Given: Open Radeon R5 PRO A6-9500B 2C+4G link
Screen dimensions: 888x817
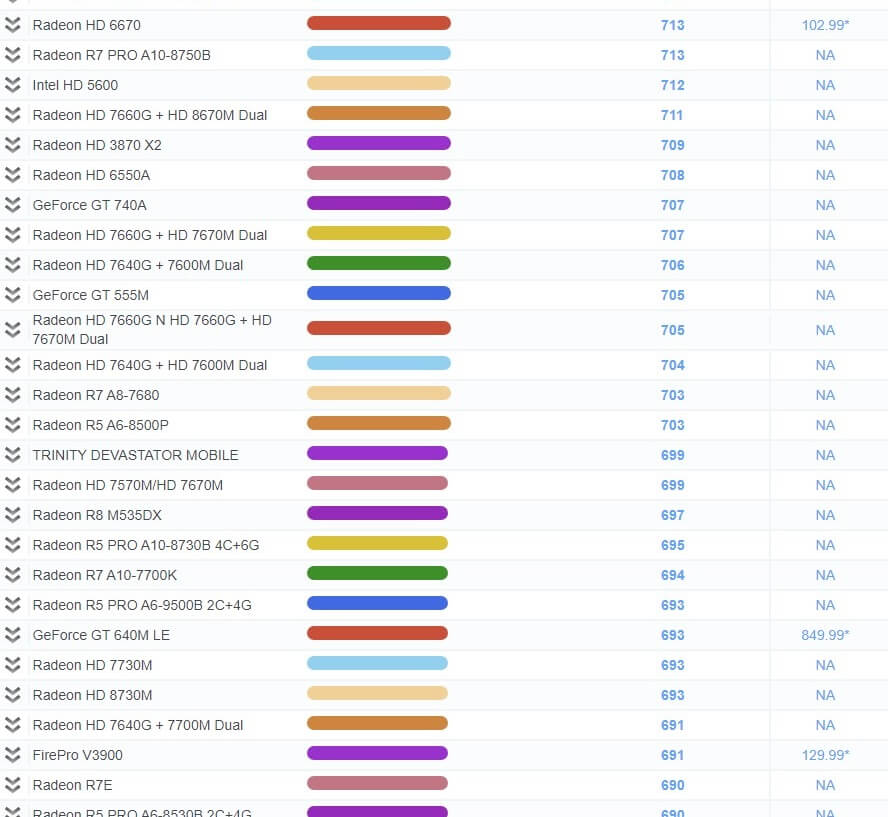Looking at the screenshot, I should tap(142, 605).
